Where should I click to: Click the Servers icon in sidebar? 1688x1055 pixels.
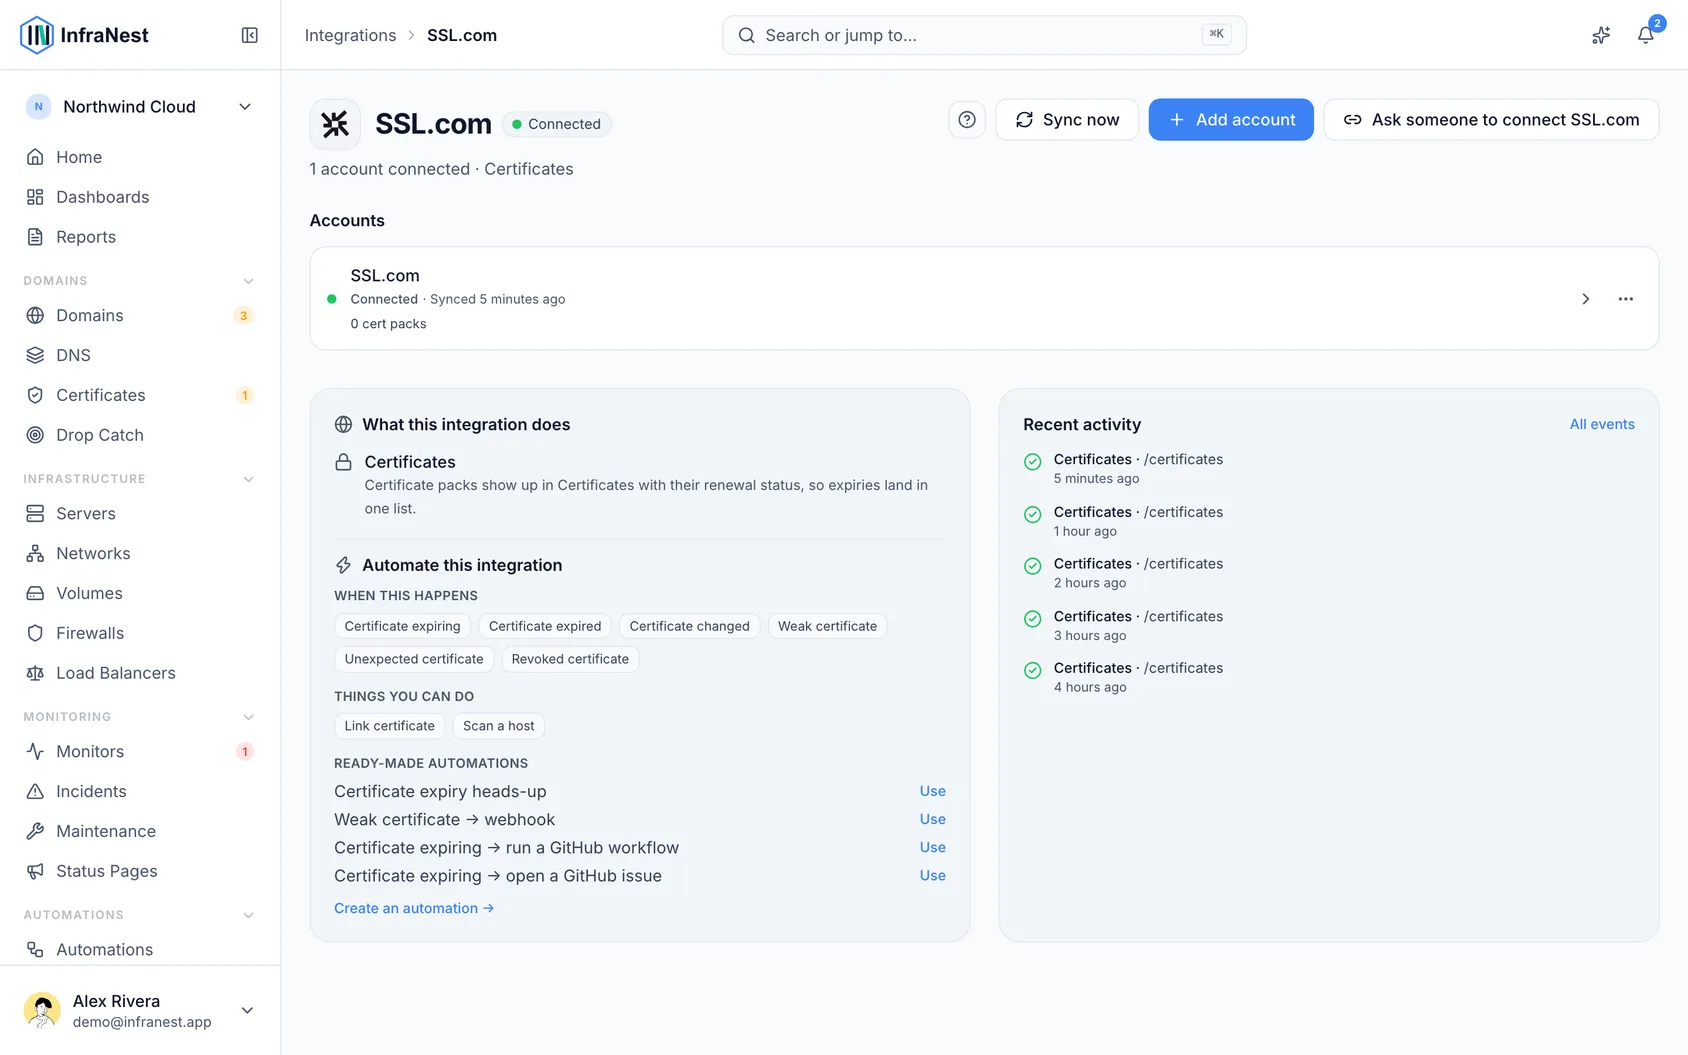[x=35, y=513]
